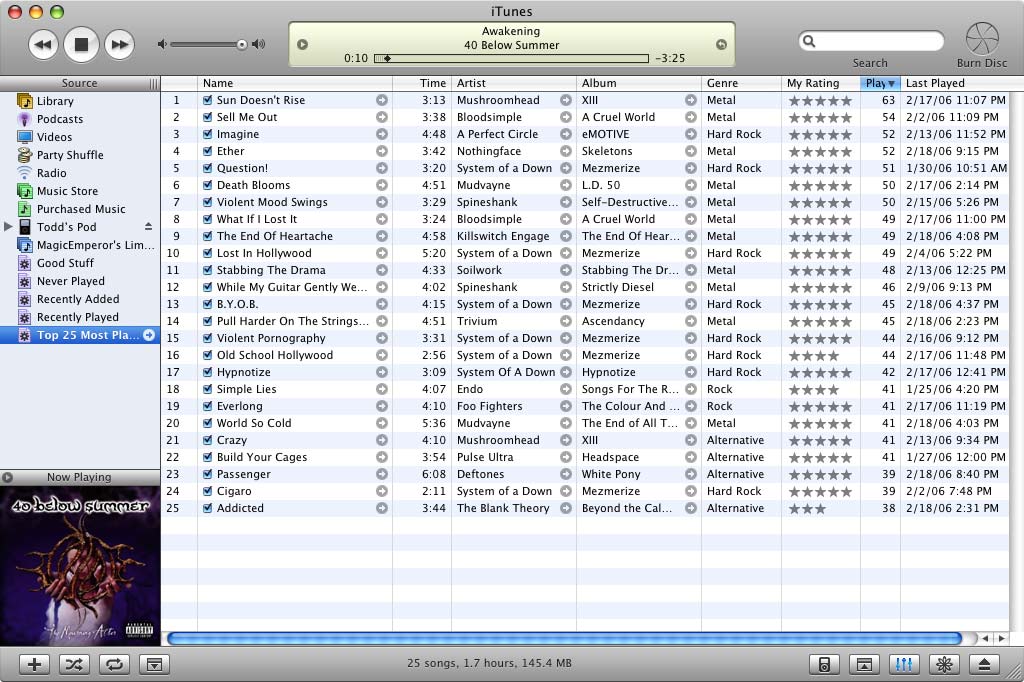Uncheck the Sun Doesn't Rise checkbox
This screenshot has height=682, width=1024.
pos(208,100)
